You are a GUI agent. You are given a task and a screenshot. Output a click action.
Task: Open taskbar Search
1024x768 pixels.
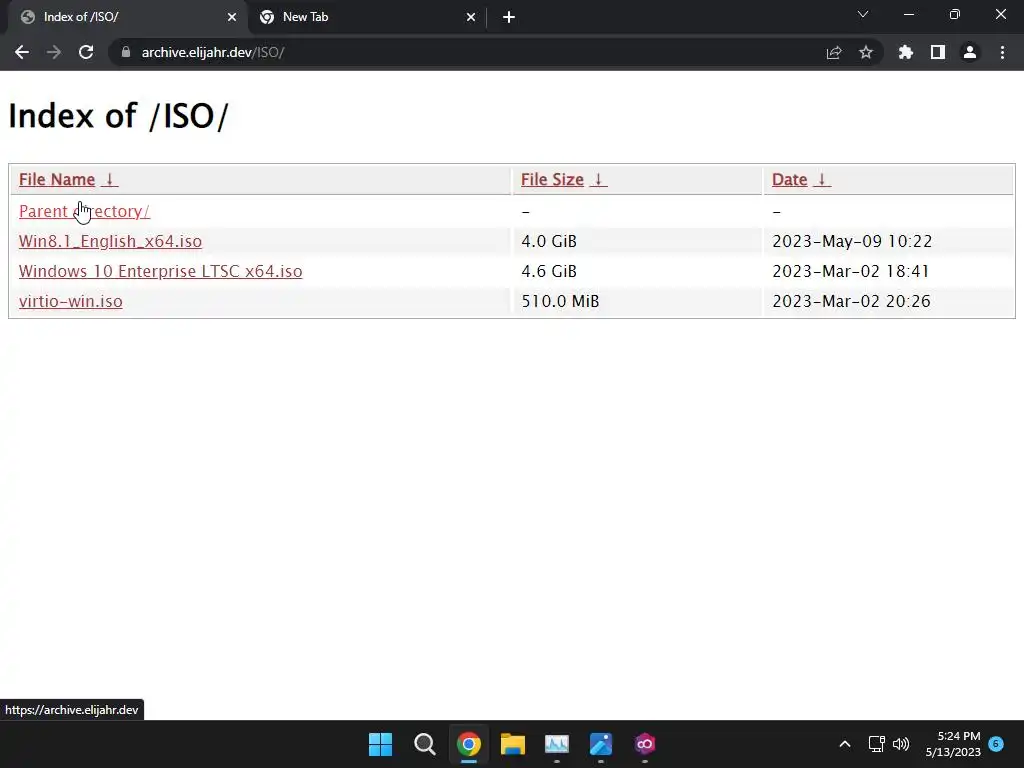[424, 744]
